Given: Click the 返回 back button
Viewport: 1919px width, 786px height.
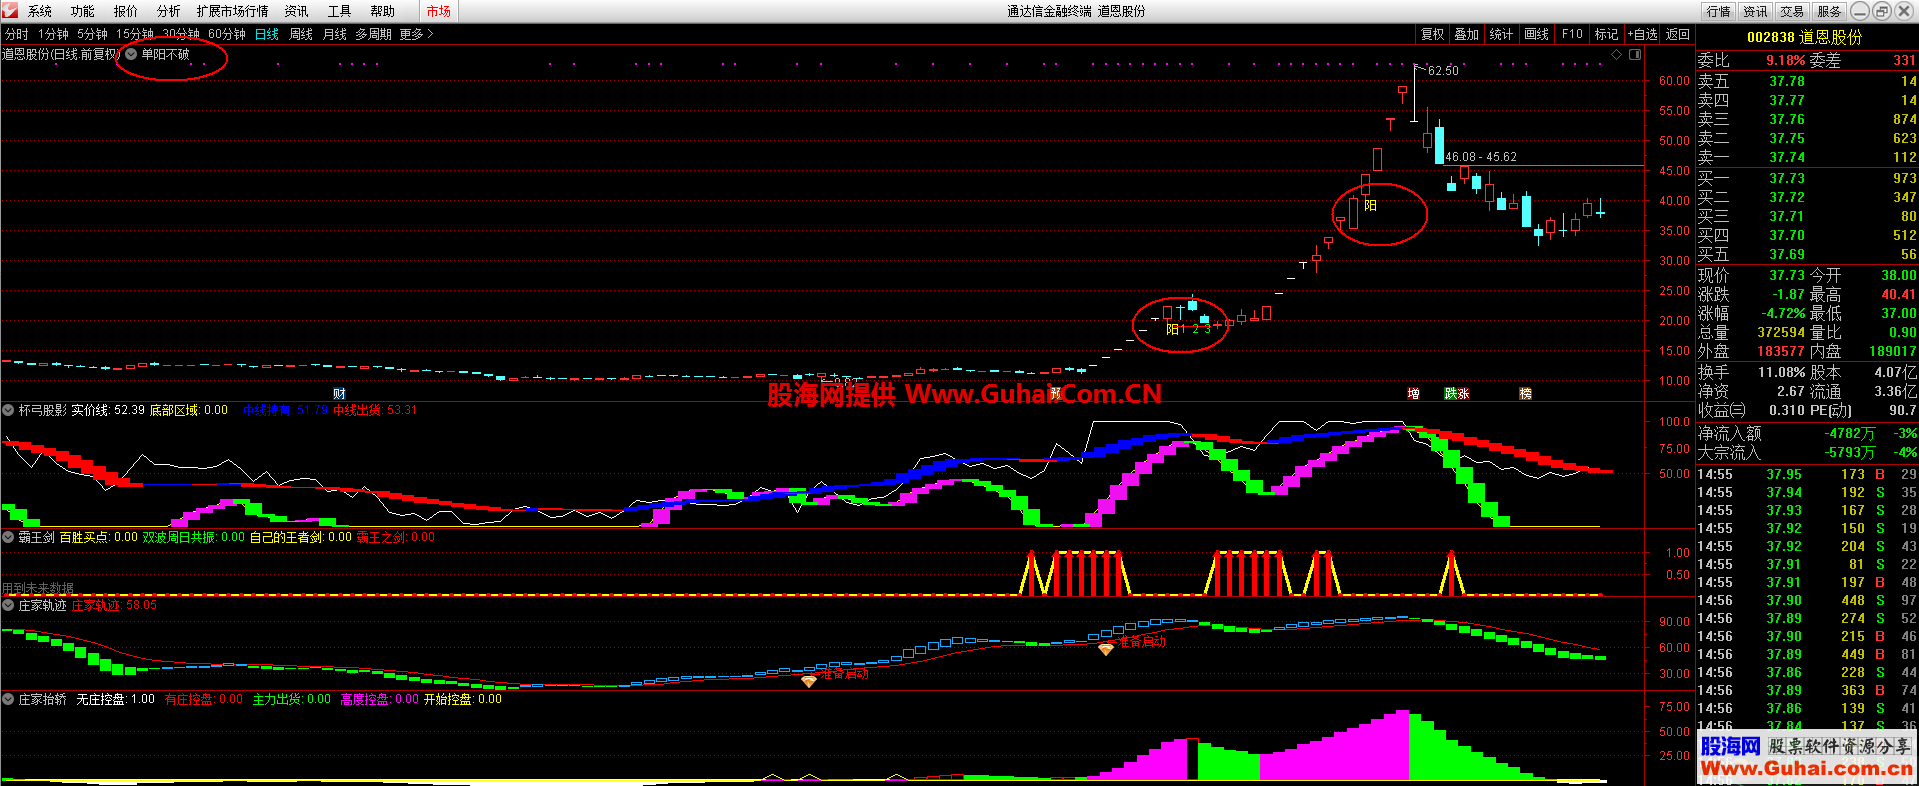Looking at the screenshot, I should tap(1678, 34).
